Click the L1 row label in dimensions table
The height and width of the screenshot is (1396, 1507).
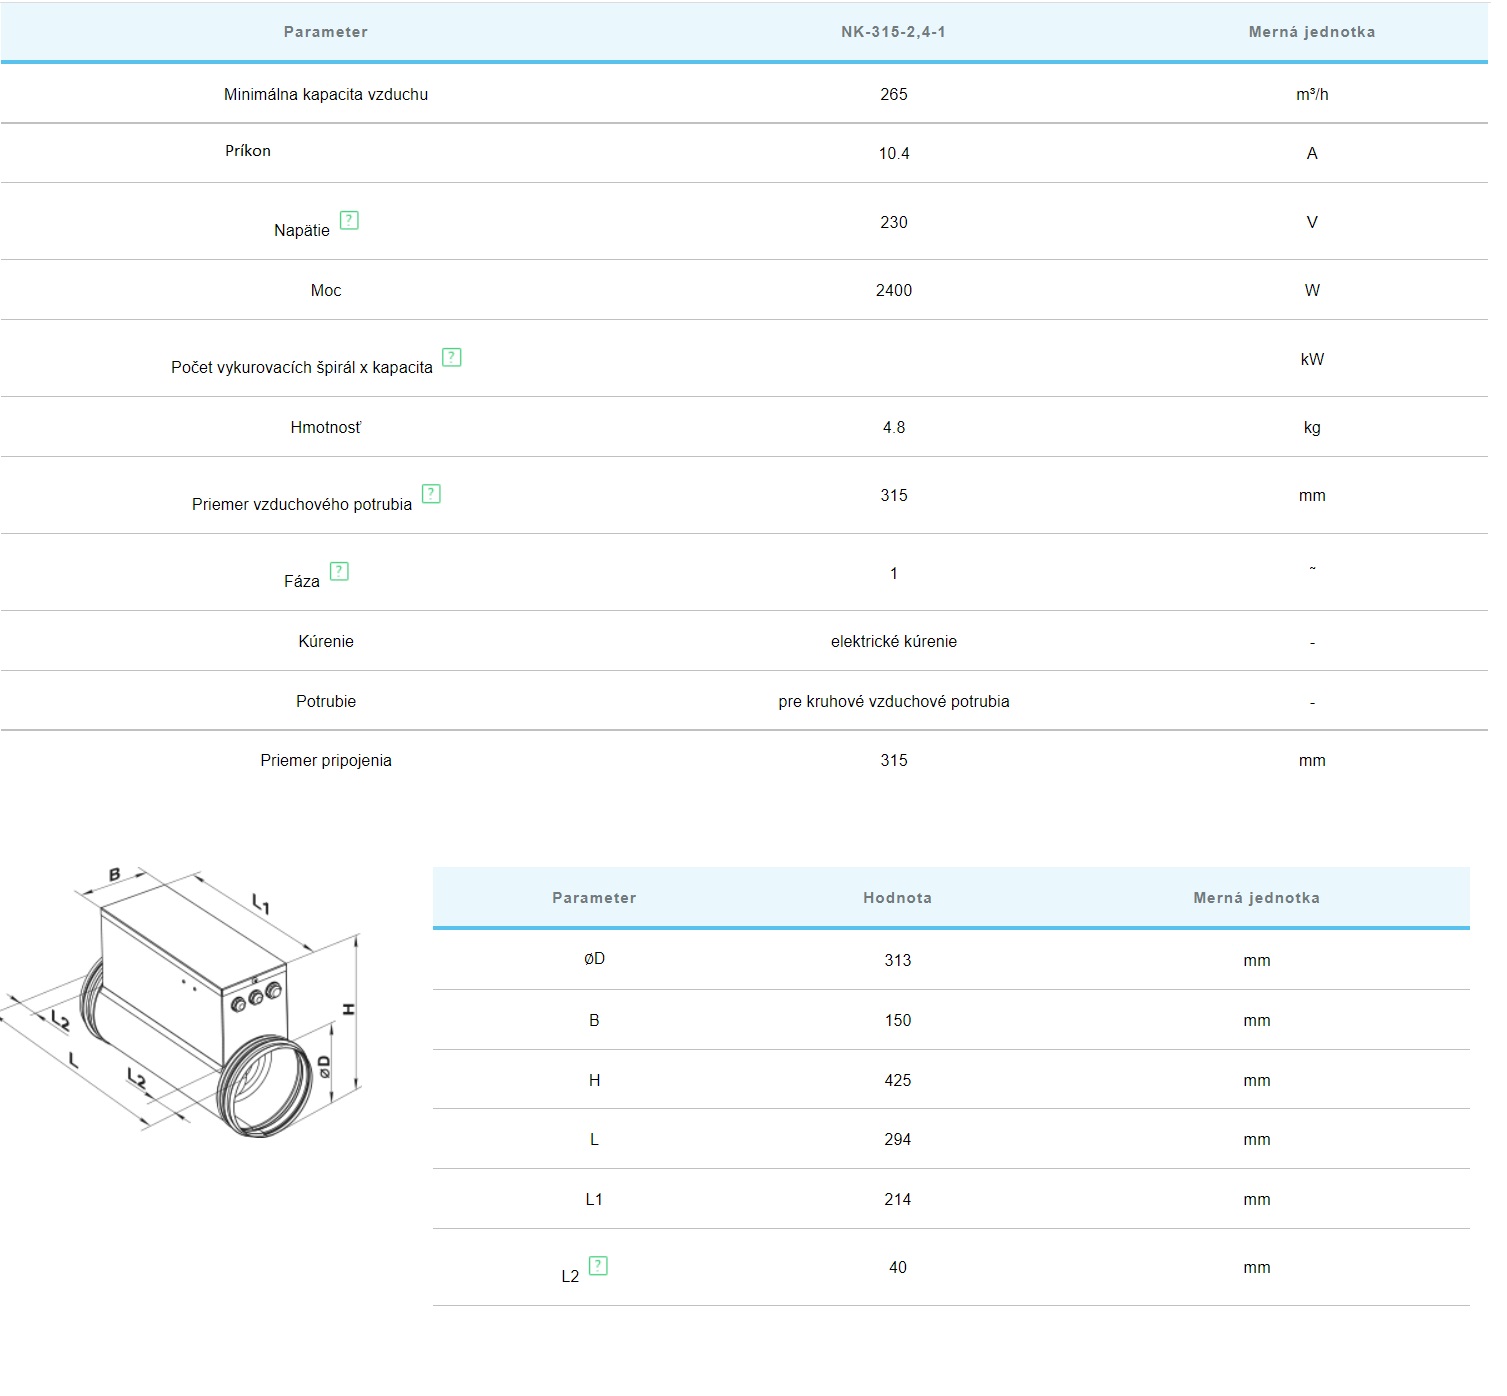[x=594, y=1199]
